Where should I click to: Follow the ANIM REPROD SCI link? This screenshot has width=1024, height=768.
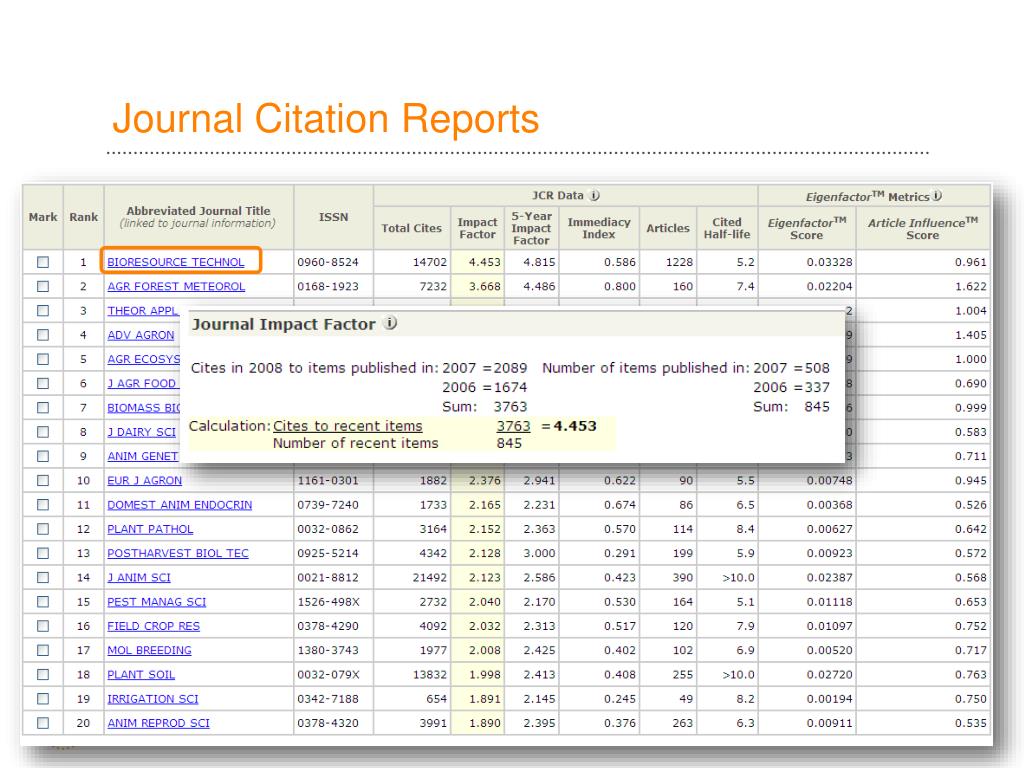coord(159,723)
